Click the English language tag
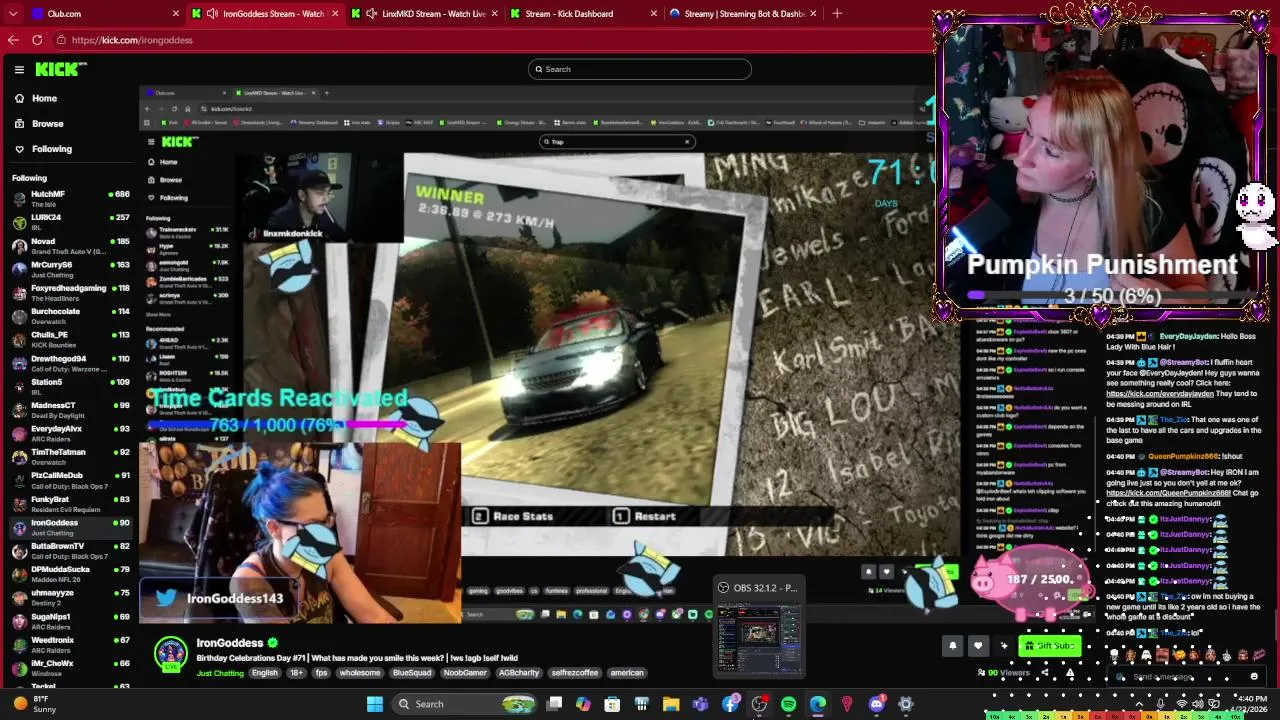Screen dimensions: 1280x720 pyautogui.click(x=265, y=673)
